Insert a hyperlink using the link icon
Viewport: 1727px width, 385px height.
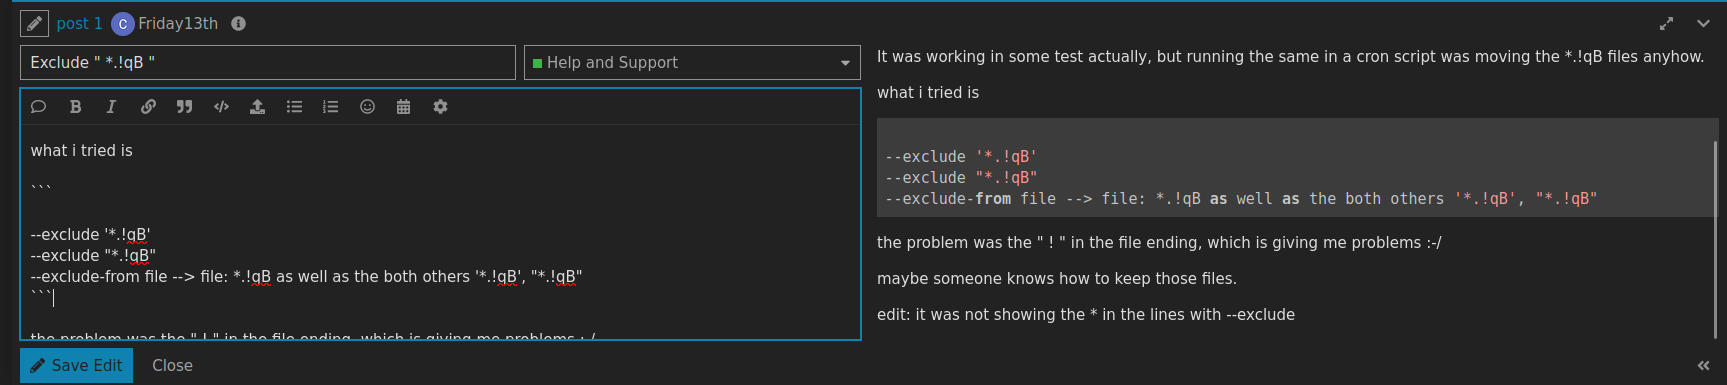click(148, 107)
